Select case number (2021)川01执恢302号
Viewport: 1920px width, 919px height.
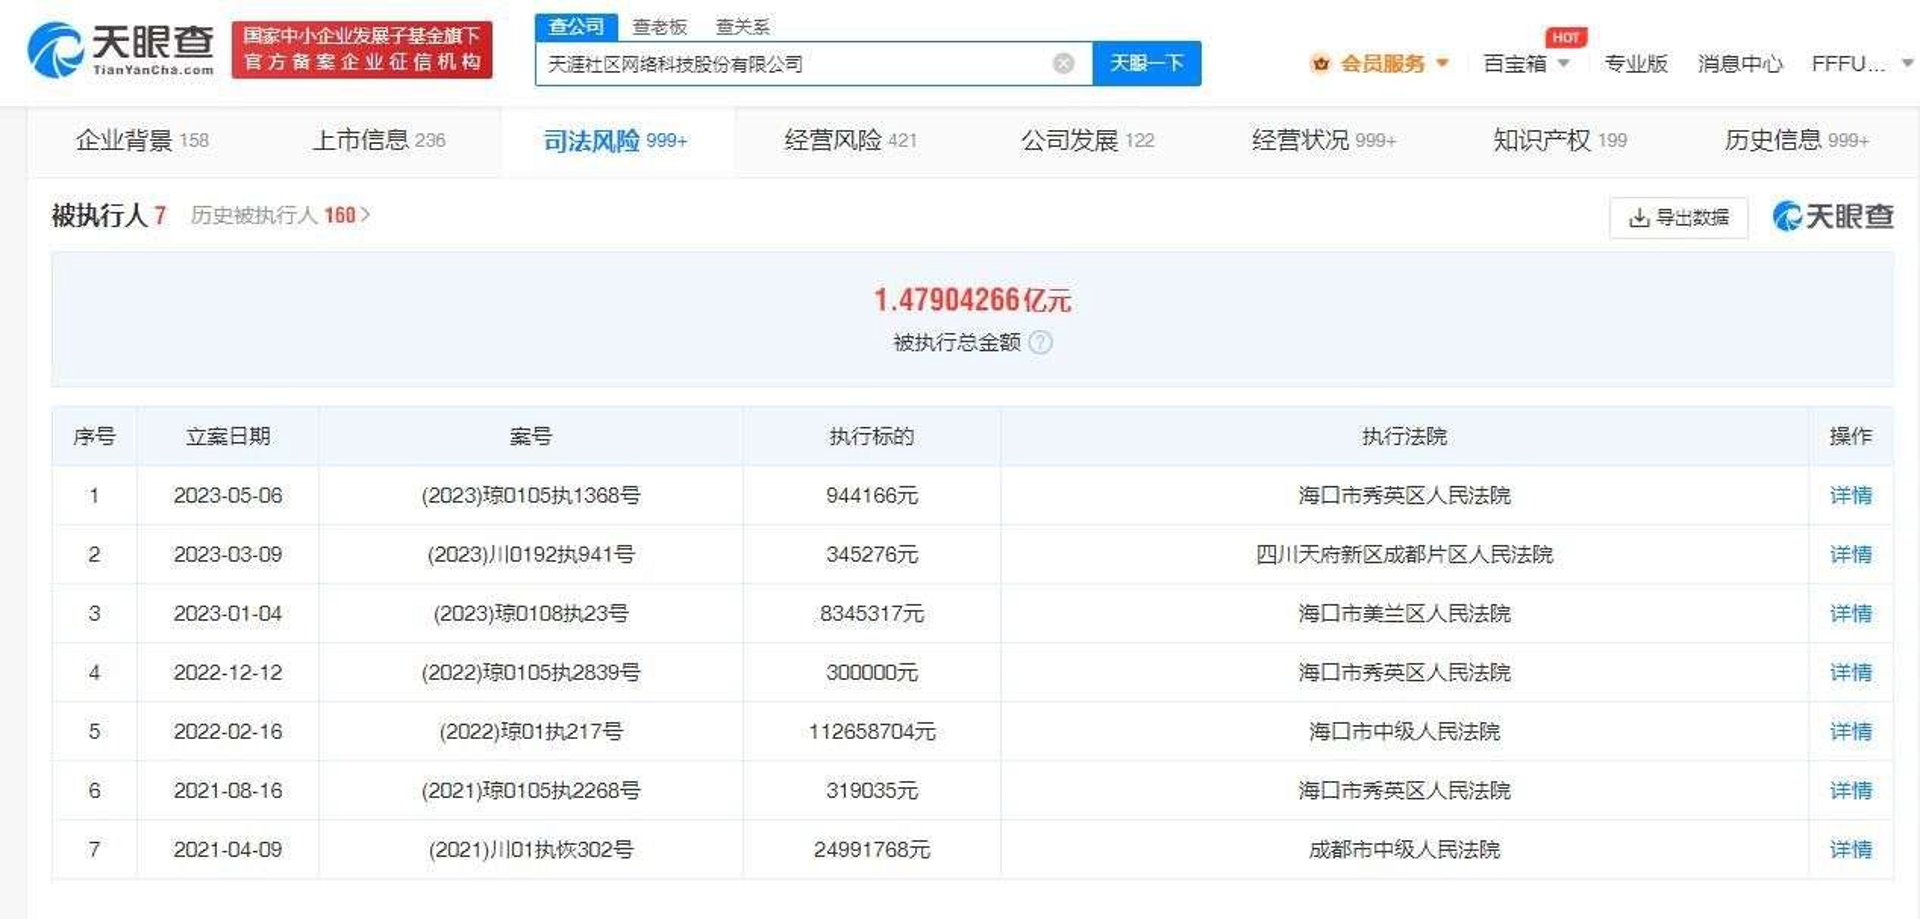point(531,849)
